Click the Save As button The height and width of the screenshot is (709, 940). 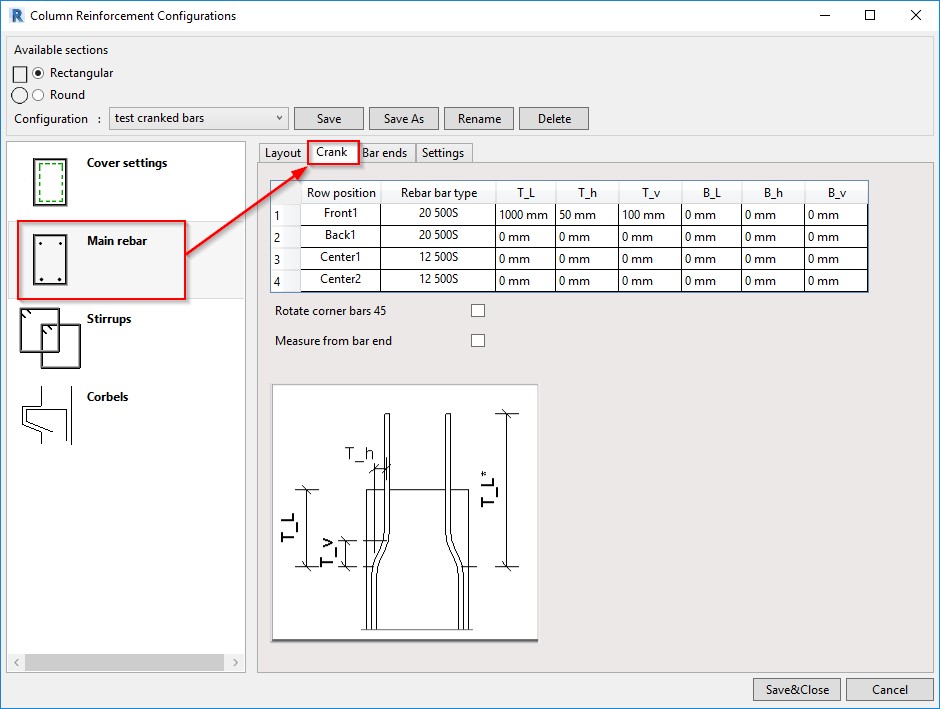pyautogui.click(x=404, y=119)
